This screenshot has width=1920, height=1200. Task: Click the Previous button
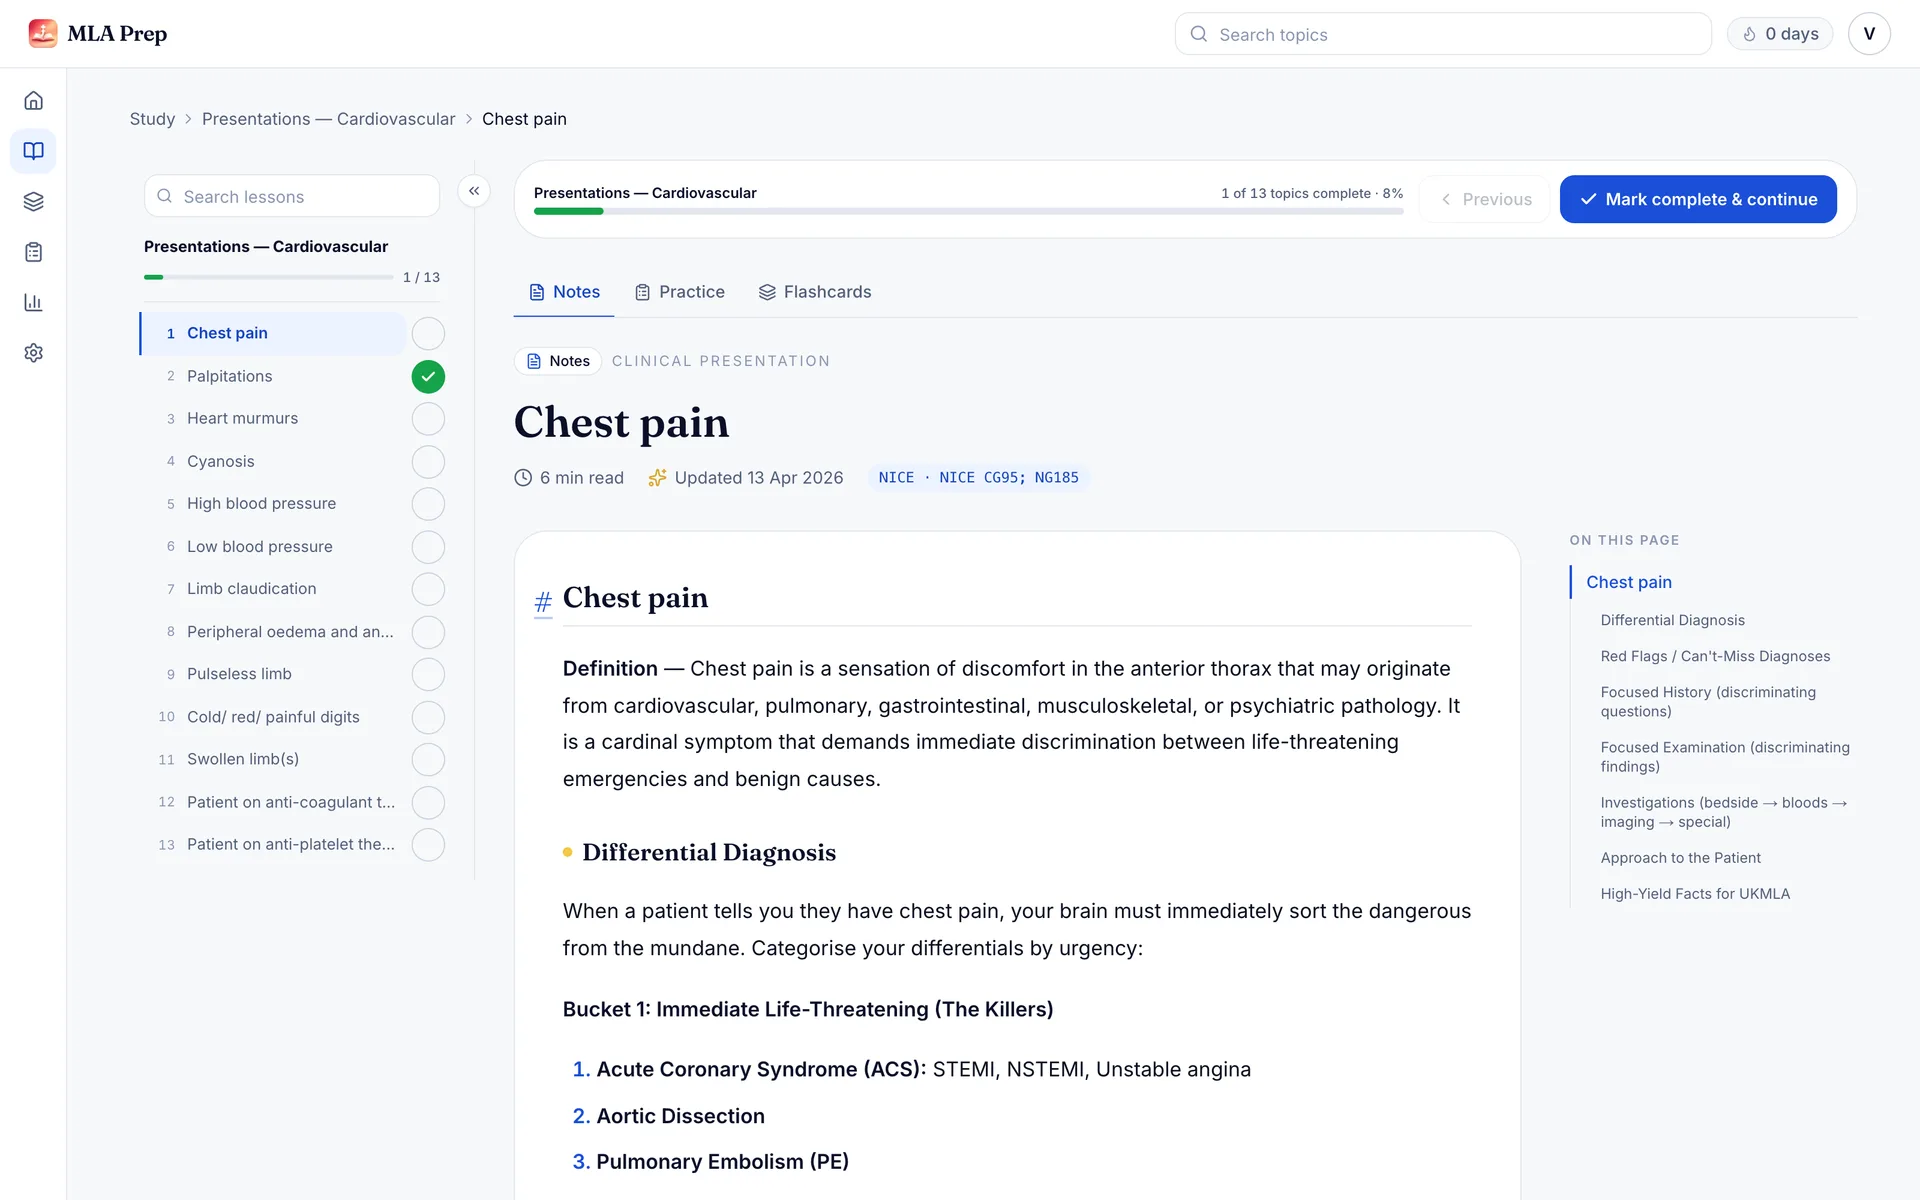pyautogui.click(x=1486, y=199)
